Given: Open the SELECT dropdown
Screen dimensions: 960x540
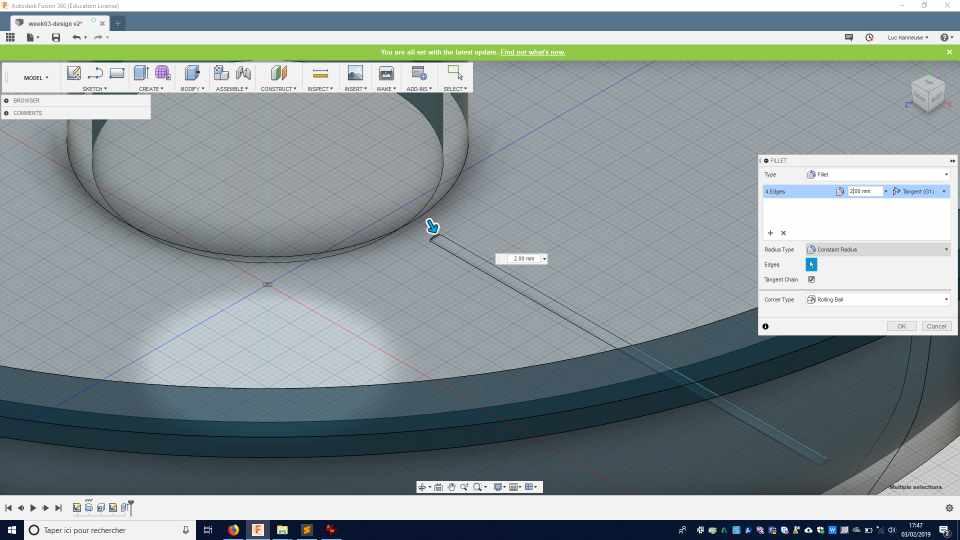Looking at the screenshot, I should point(456,89).
